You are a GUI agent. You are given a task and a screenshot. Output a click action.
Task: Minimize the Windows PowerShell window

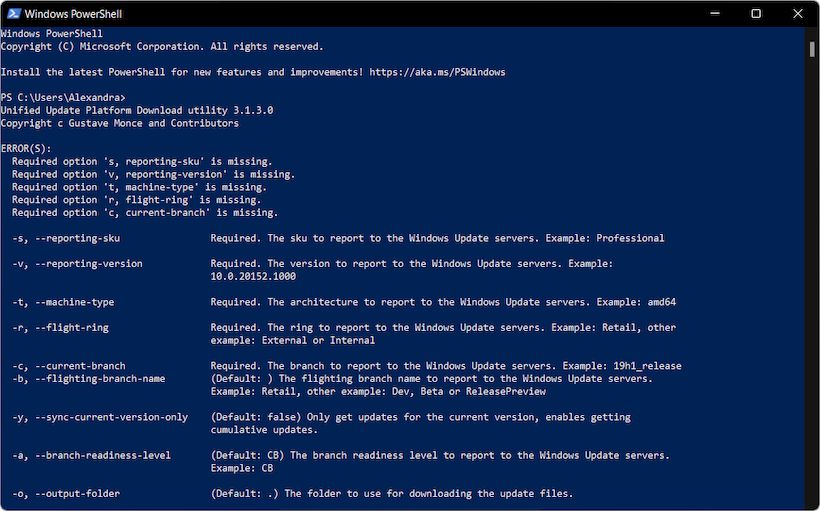[x=714, y=14]
